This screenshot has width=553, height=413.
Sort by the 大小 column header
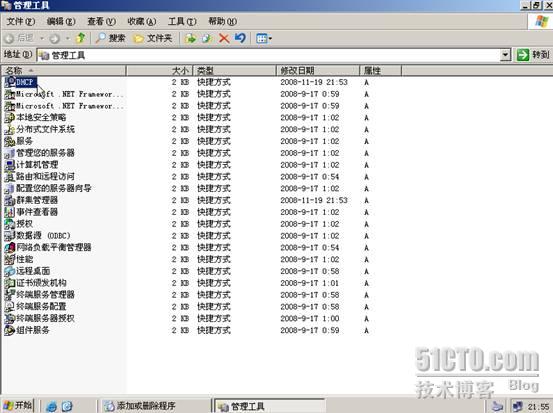point(159,71)
